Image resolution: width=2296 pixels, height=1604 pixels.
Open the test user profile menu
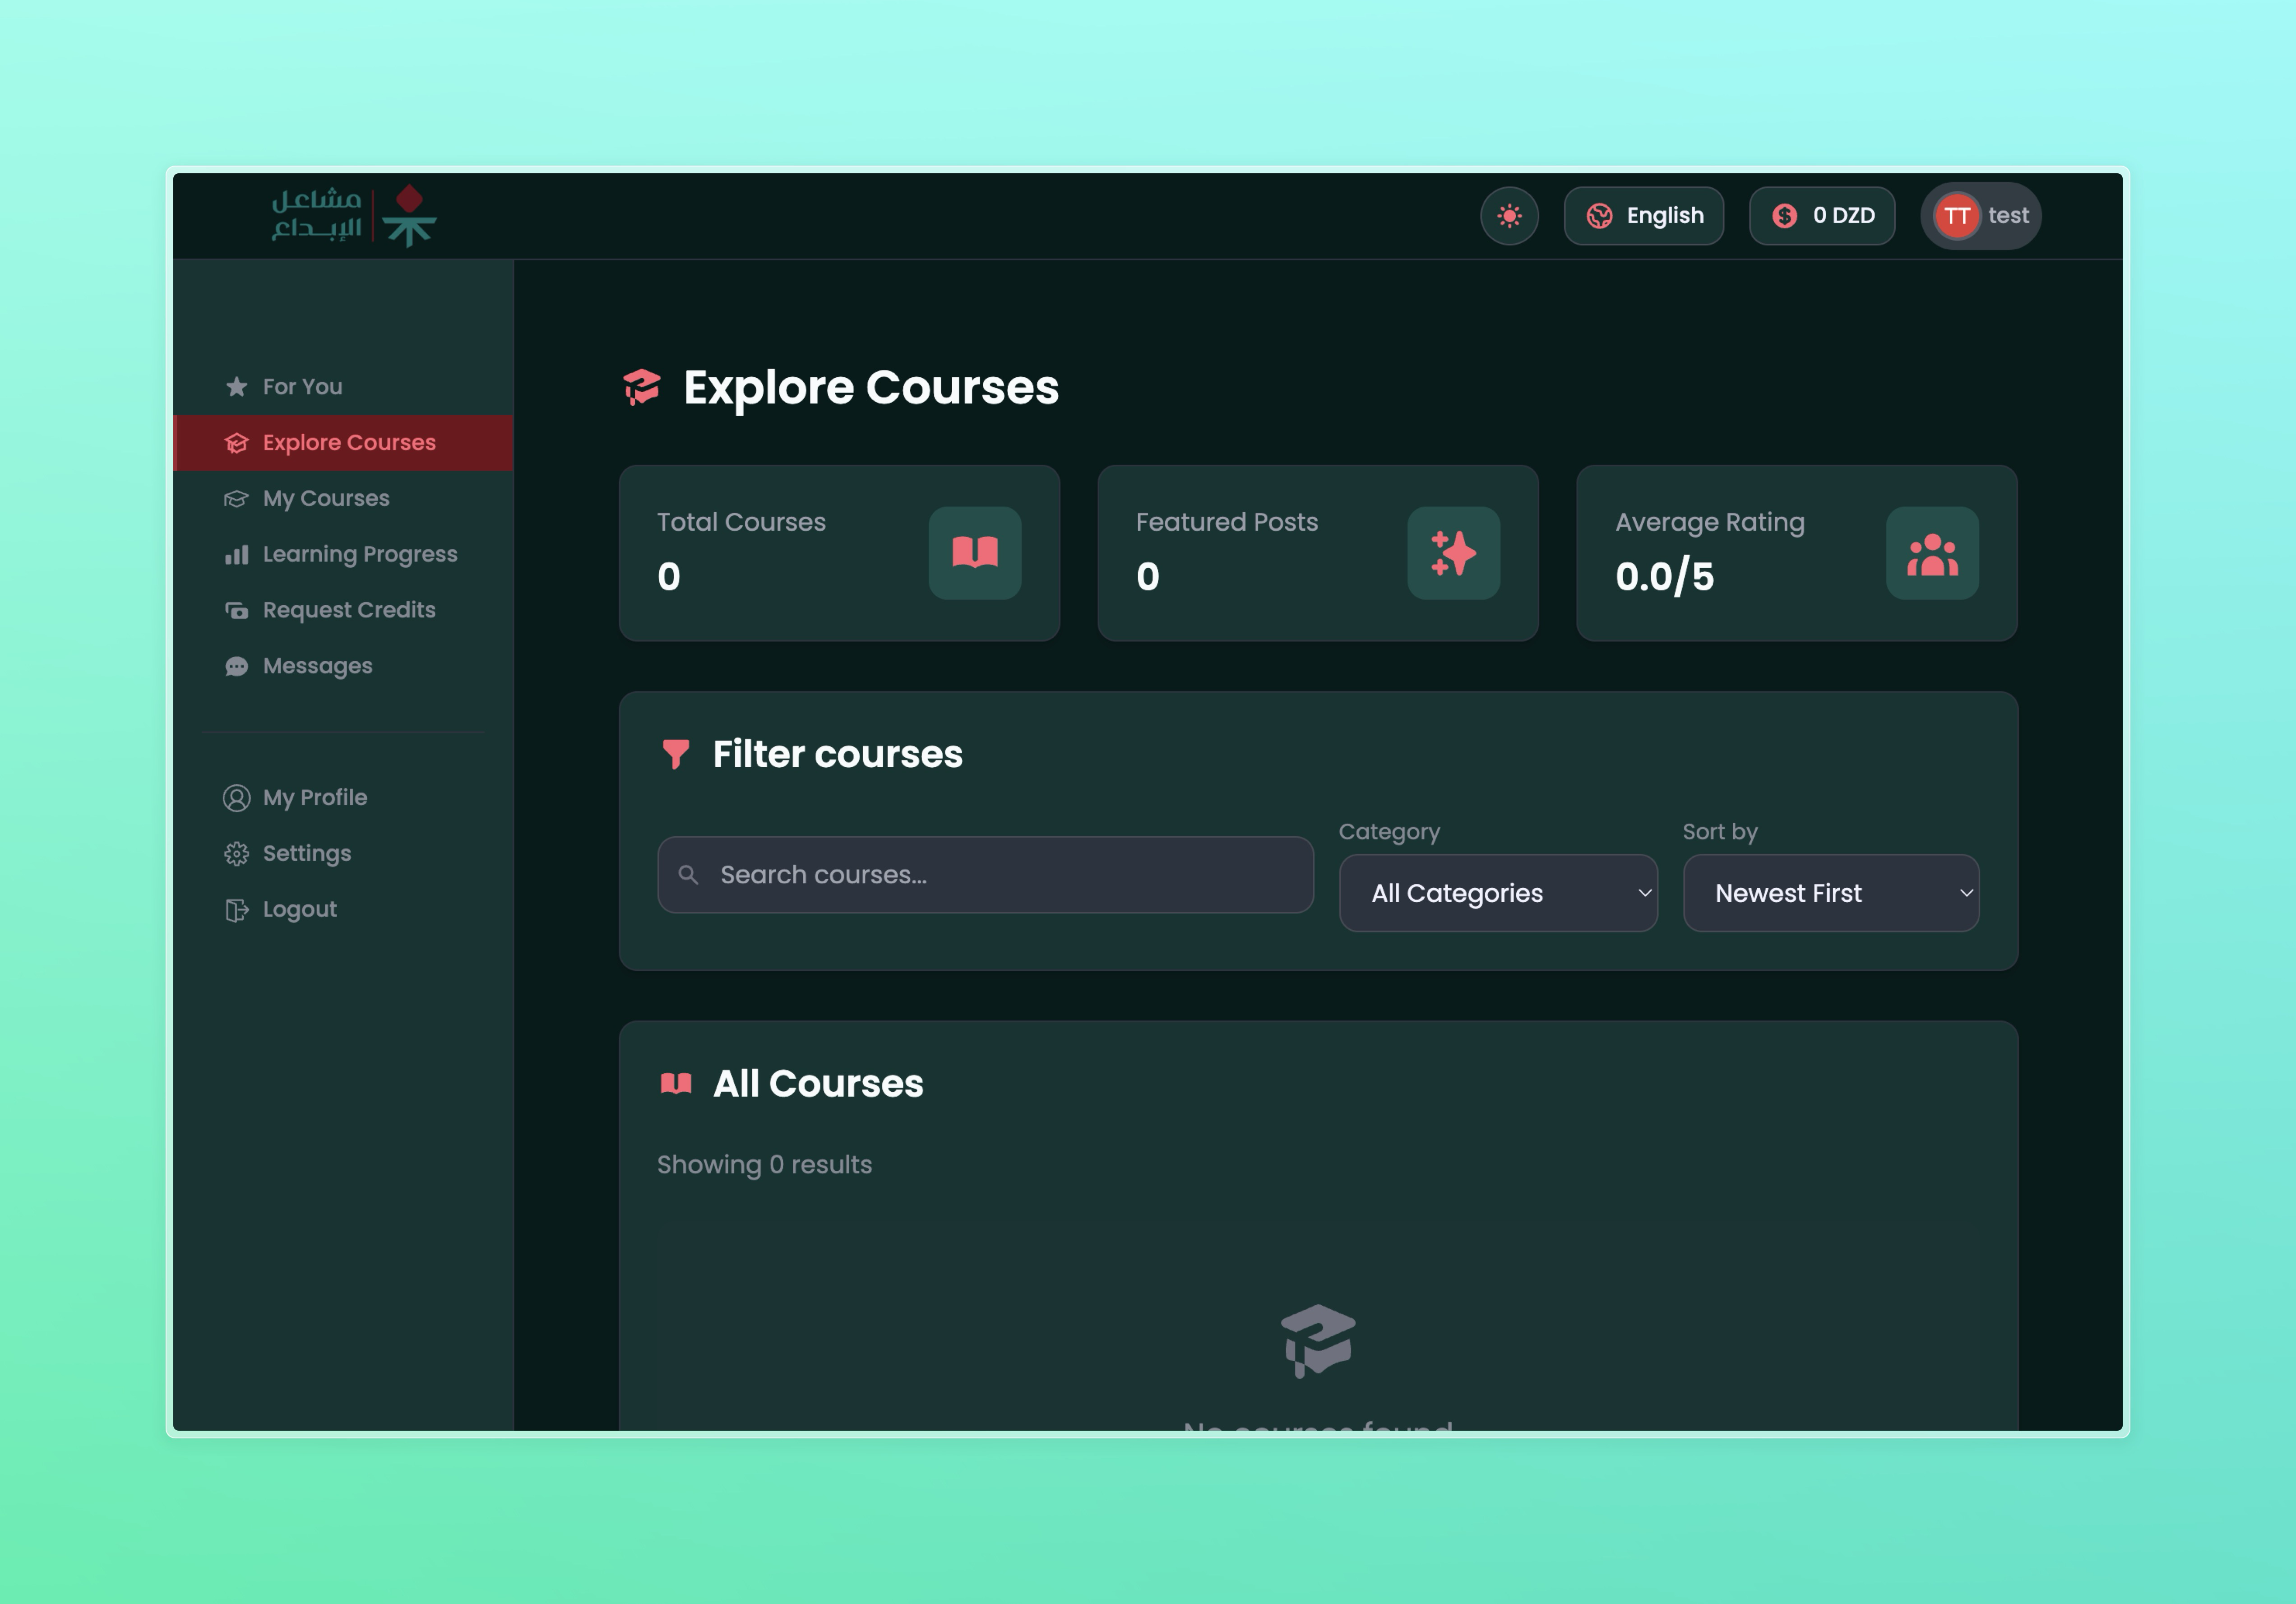pyautogui.click(x=2007, y=216)
